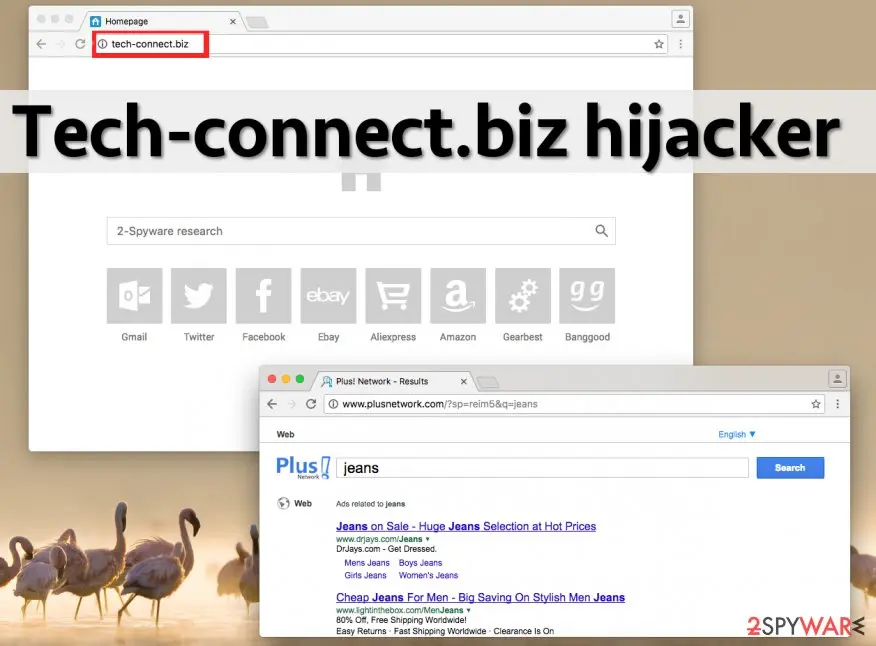
Task: View site info icon beside www.plusnetwork.com
Action: (x=333, y=404)
